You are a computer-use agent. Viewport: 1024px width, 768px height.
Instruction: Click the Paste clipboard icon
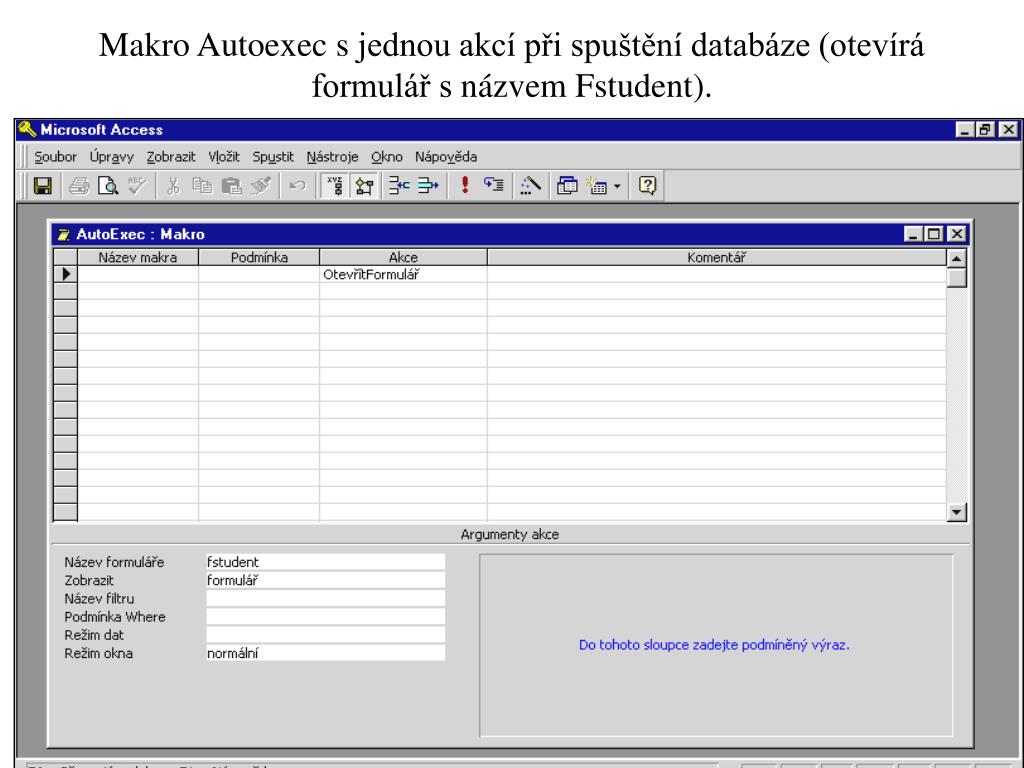pyautogui.click(x=231, y=186)
